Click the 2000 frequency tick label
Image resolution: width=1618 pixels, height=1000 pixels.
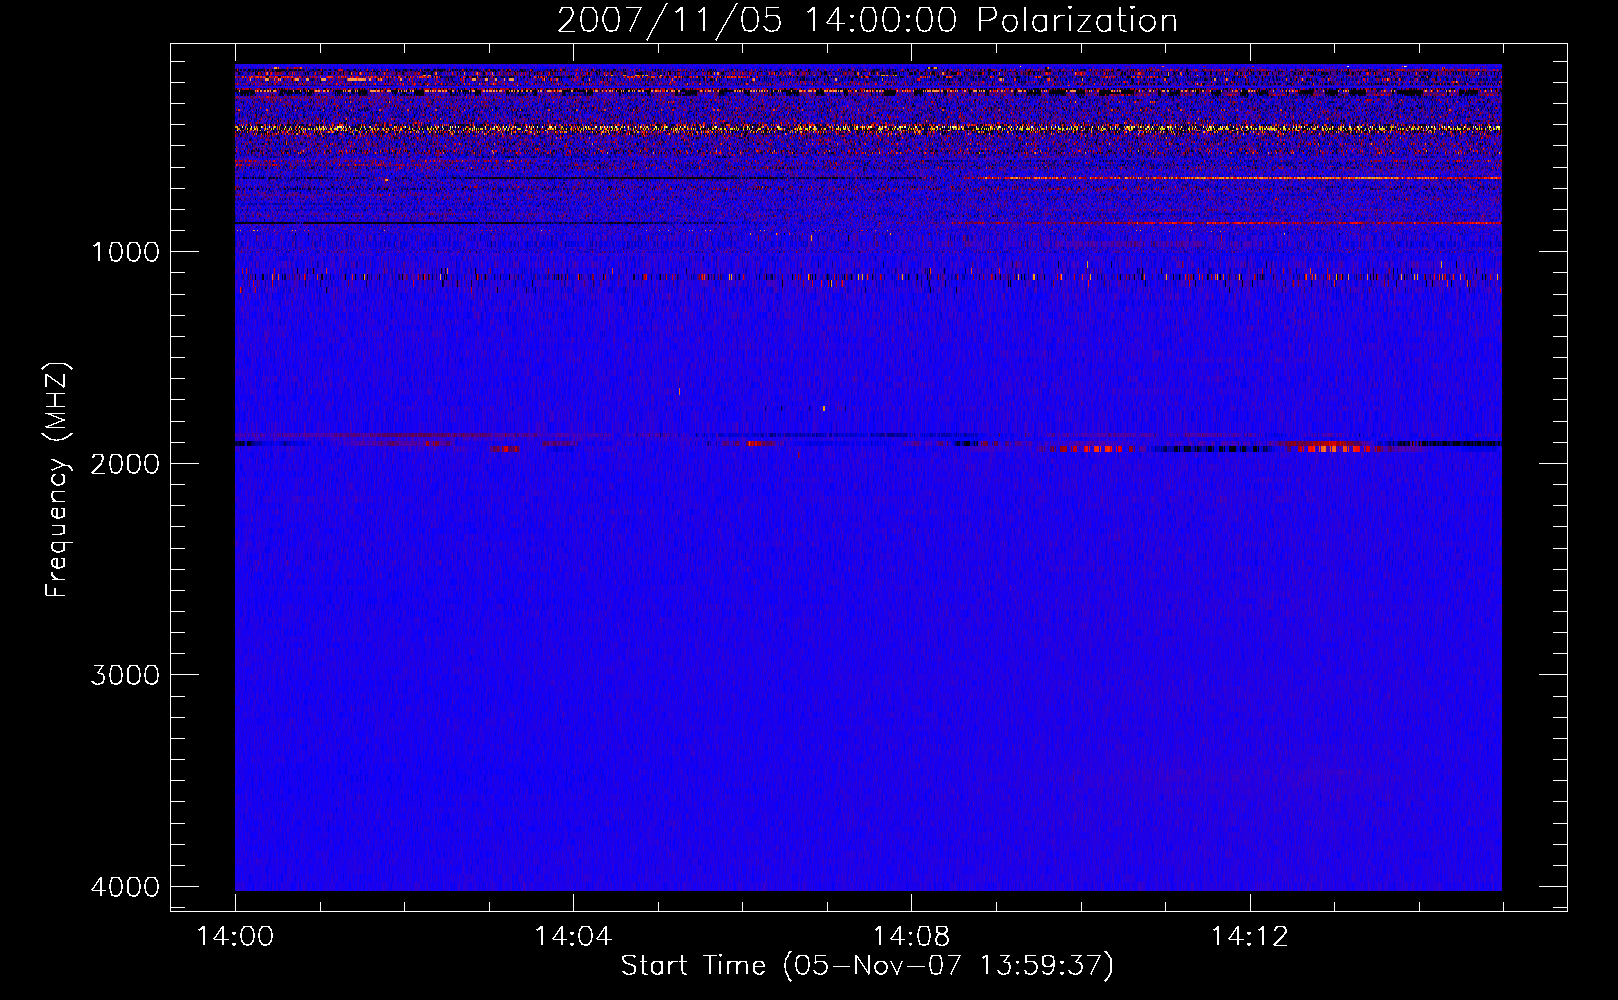coord(125,463)
